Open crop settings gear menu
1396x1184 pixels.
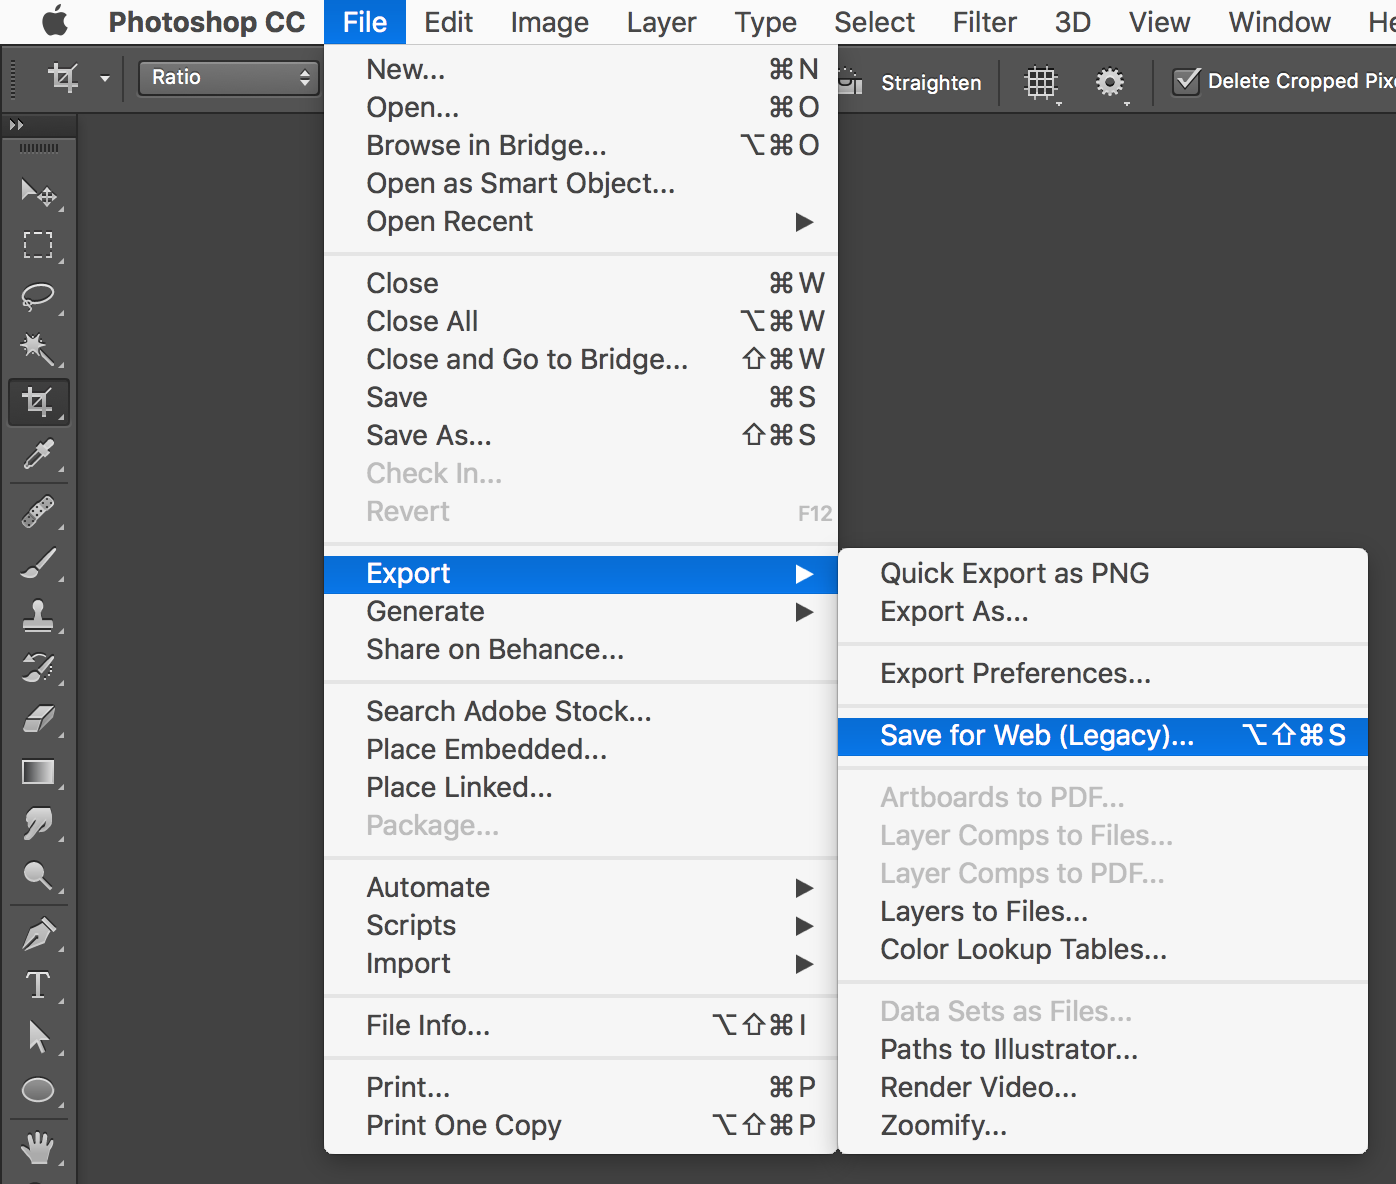(1110, 82)
